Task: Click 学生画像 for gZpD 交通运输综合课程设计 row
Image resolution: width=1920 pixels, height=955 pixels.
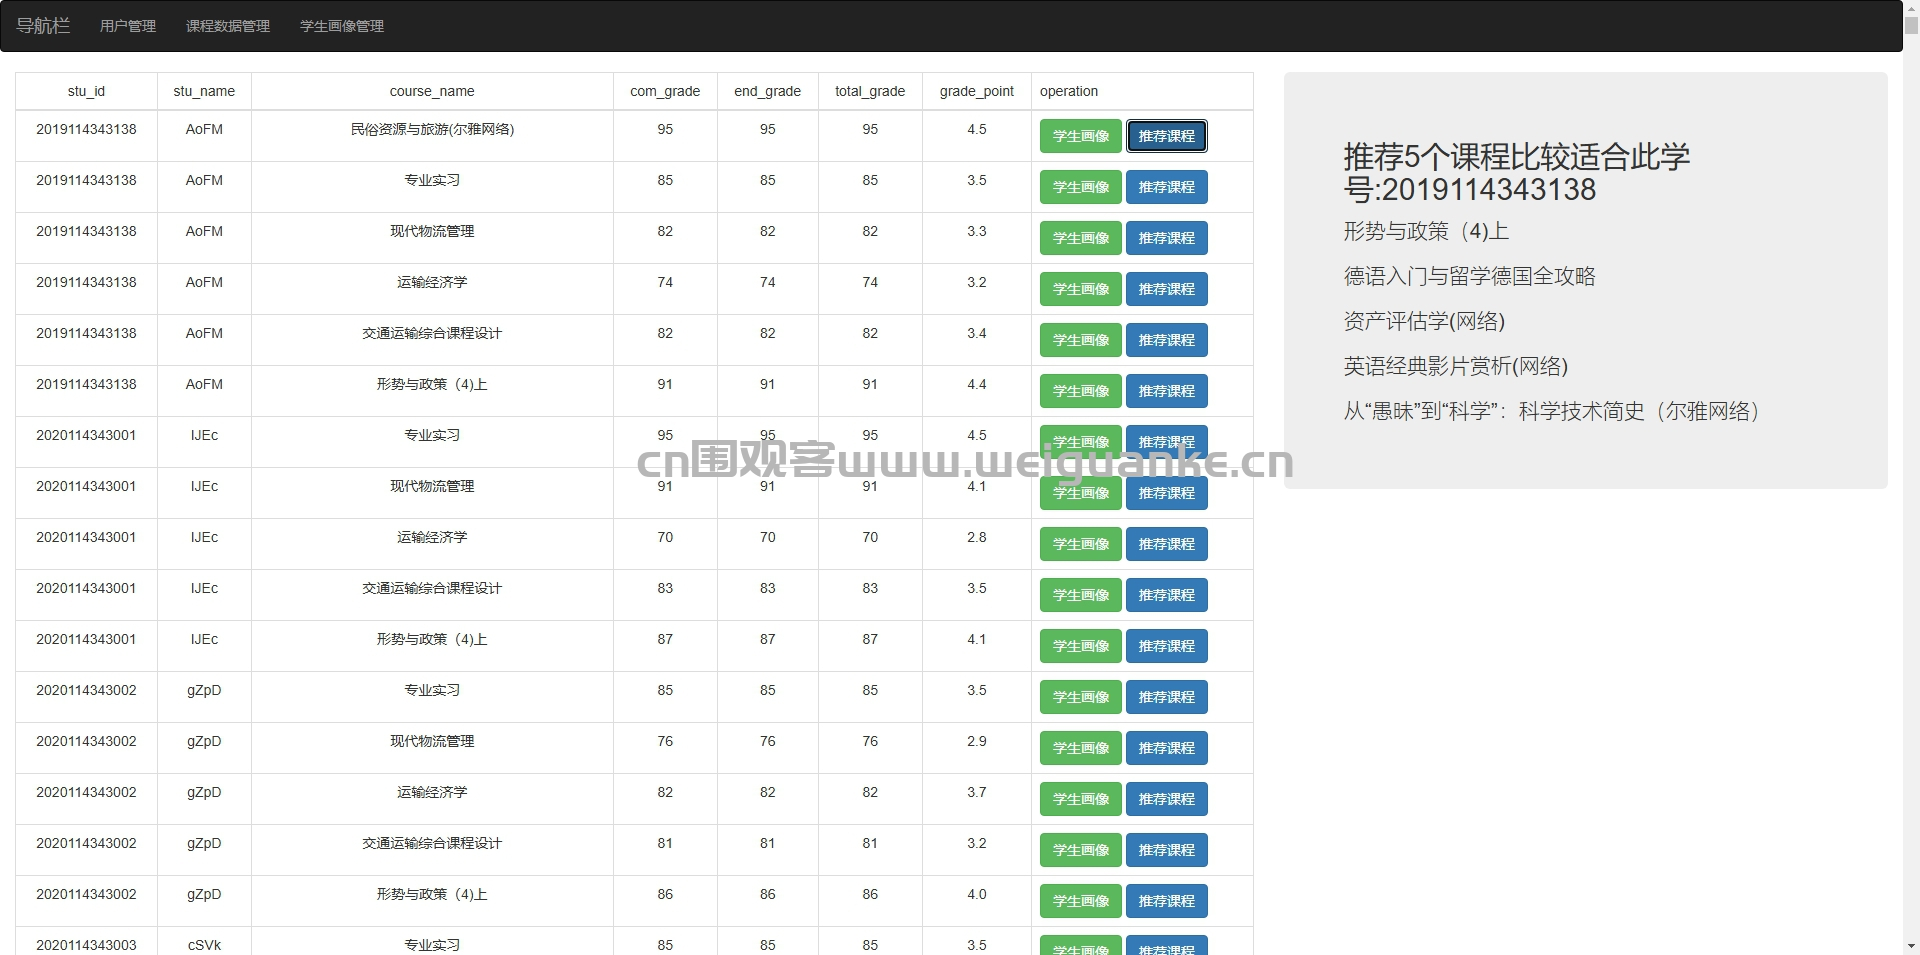Action: (1081, 850)
